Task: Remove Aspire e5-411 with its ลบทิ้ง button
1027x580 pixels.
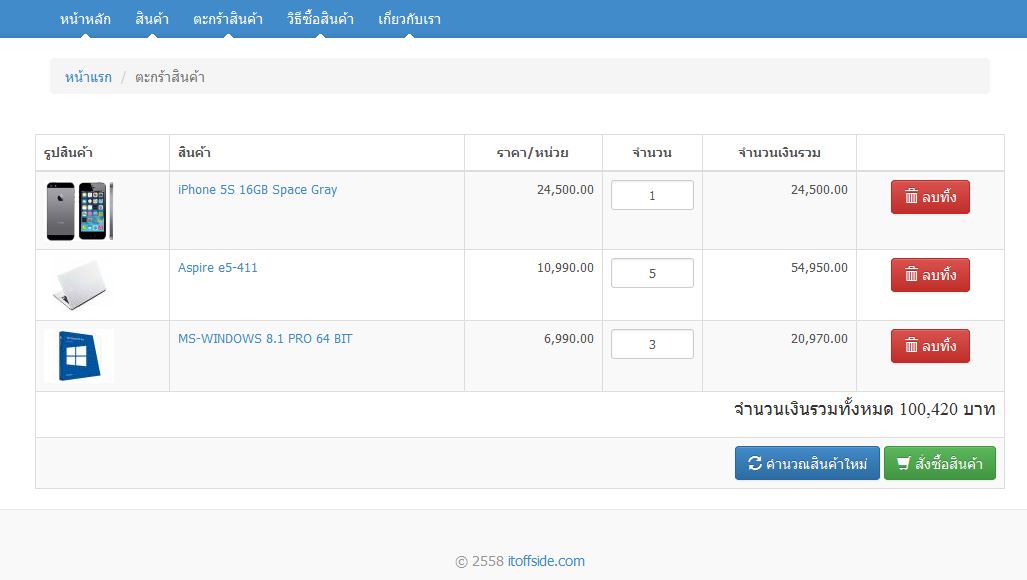Action: [930, 275]
